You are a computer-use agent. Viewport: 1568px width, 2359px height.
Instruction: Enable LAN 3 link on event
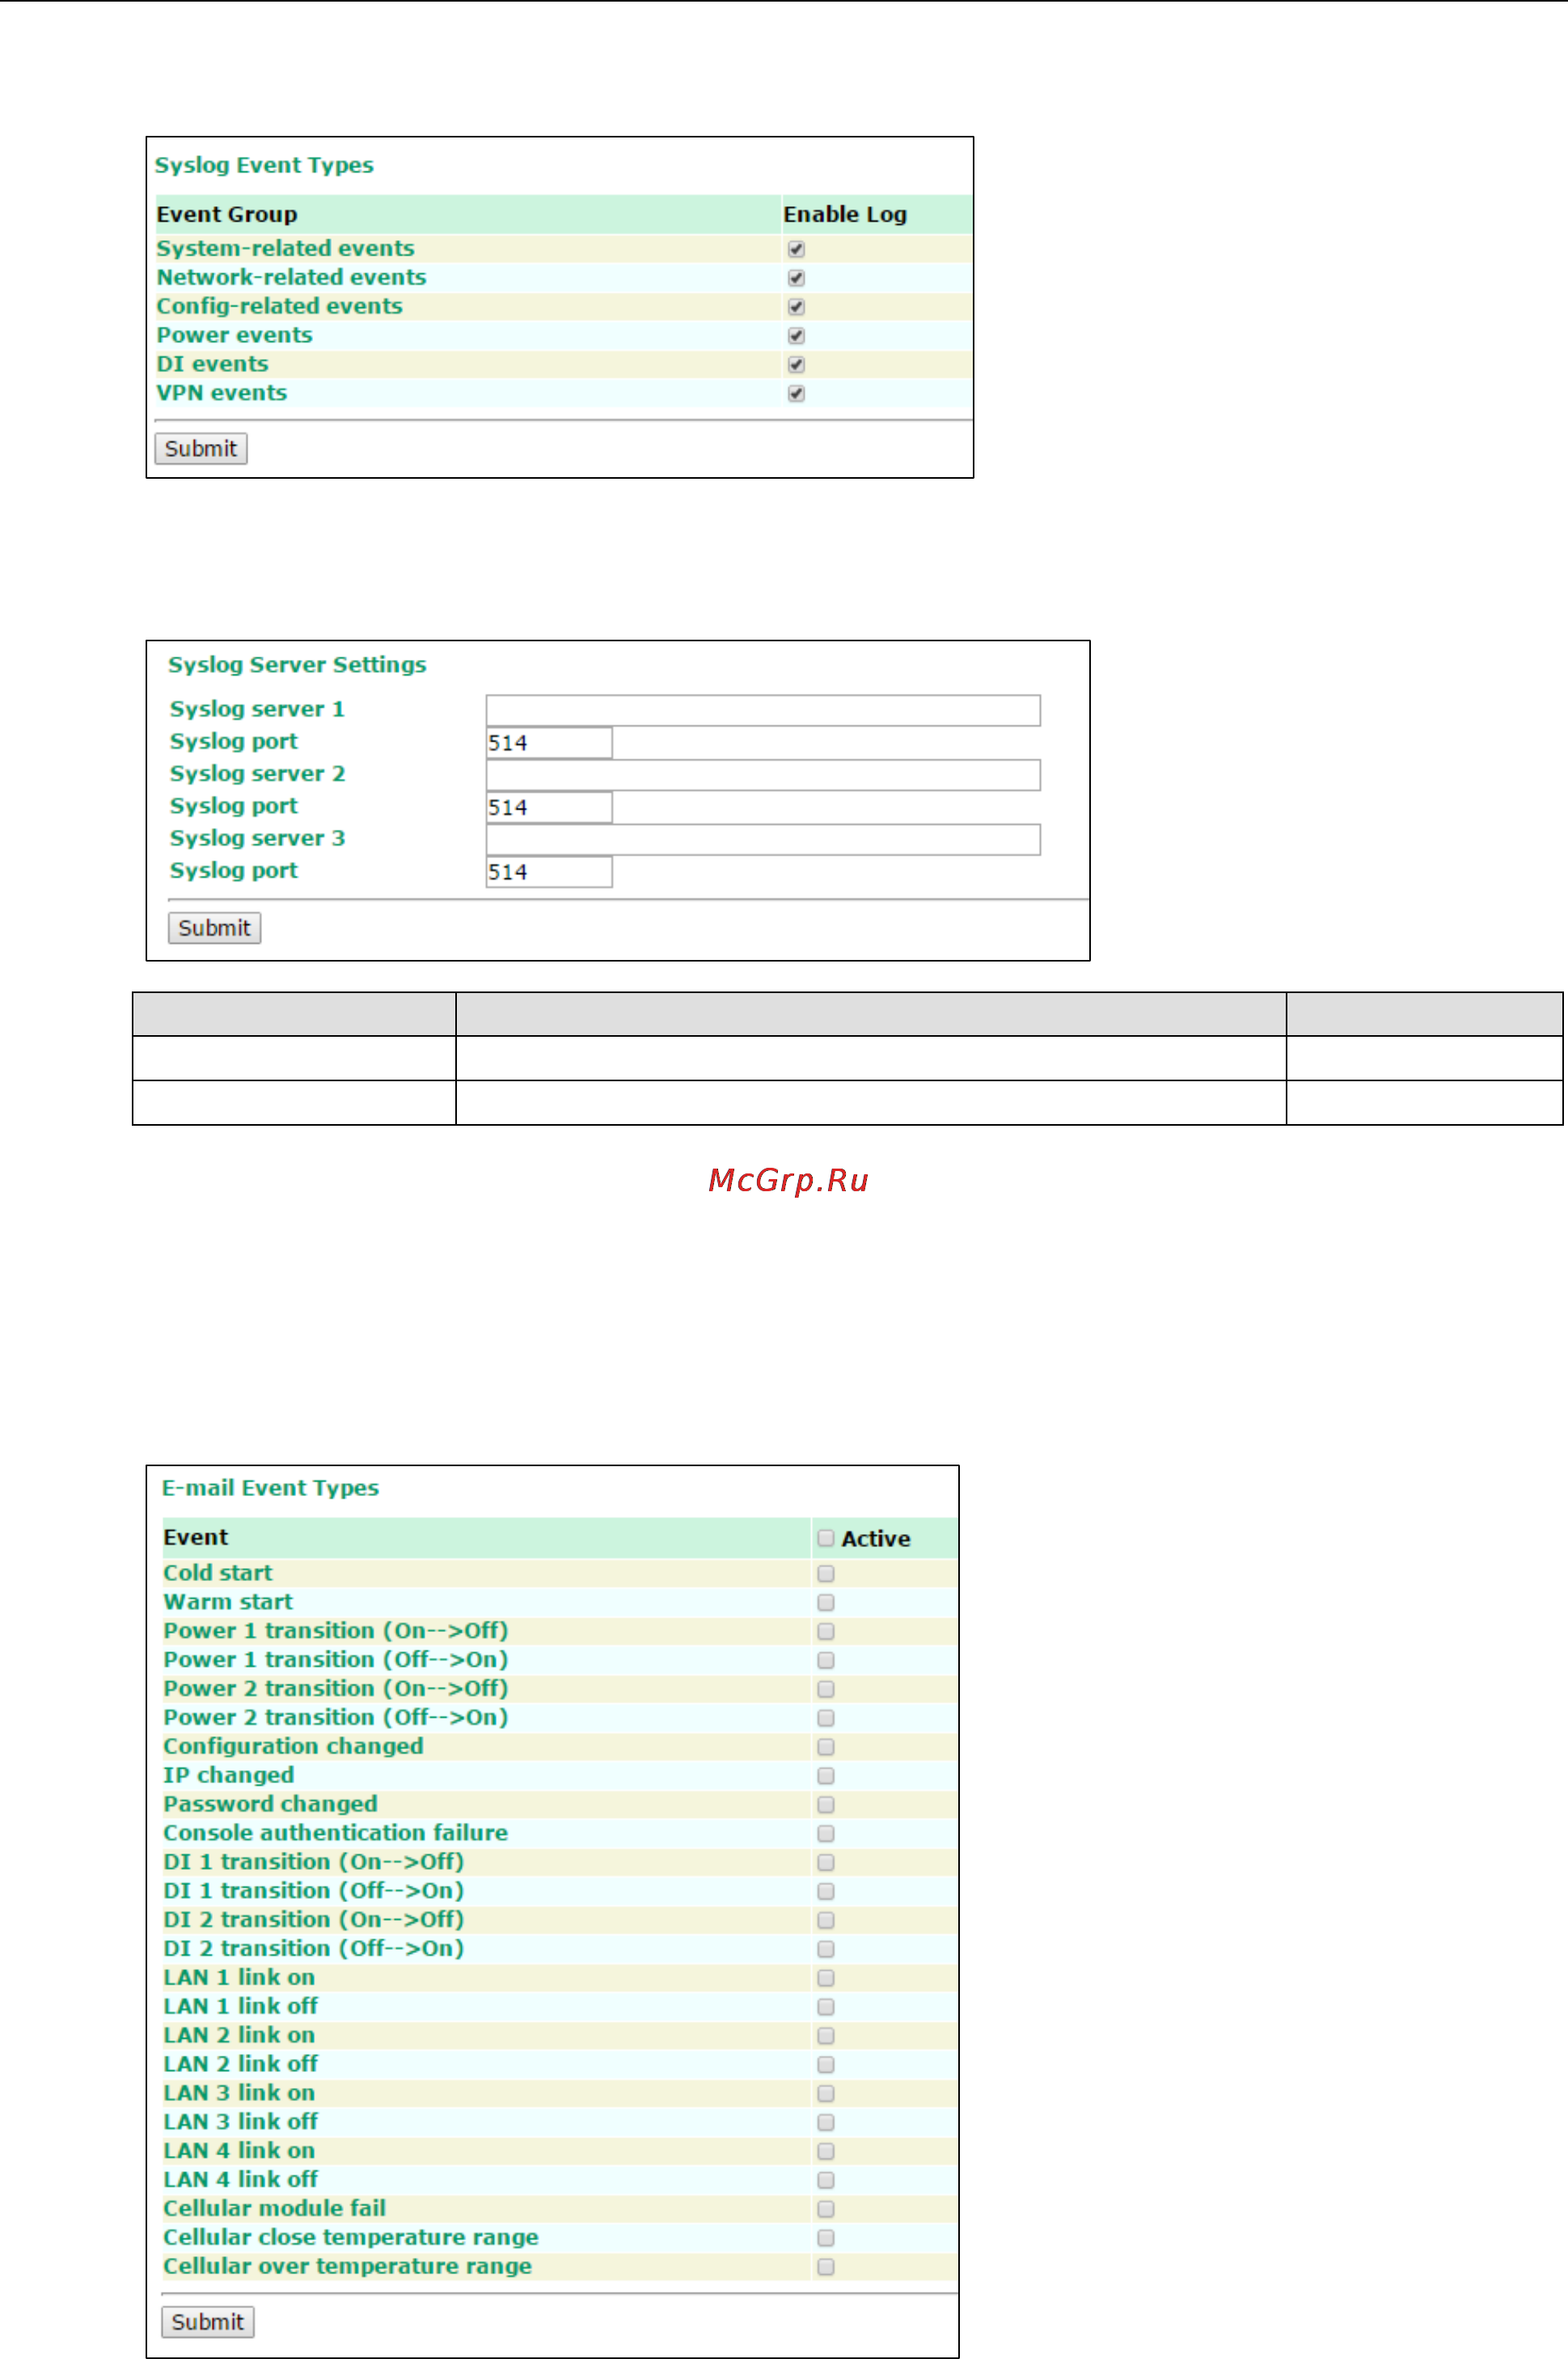(x=826, y=2094)
